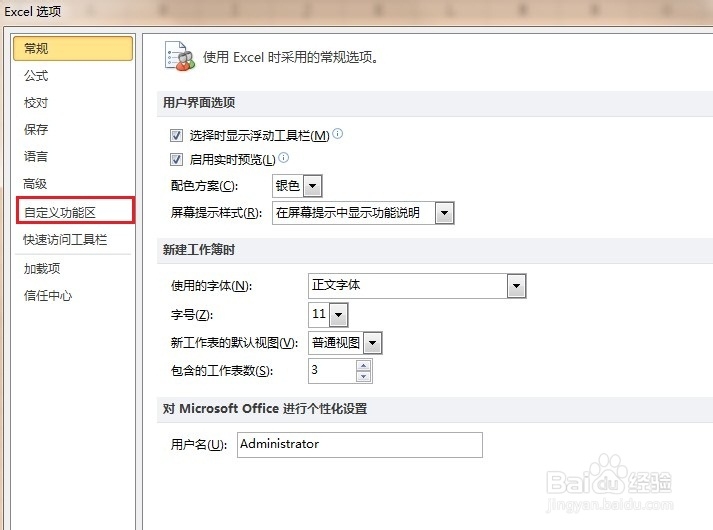Open the 新工作表的默认视图 dropdown
The image size is (713, 530).
[x=372, y=343]
